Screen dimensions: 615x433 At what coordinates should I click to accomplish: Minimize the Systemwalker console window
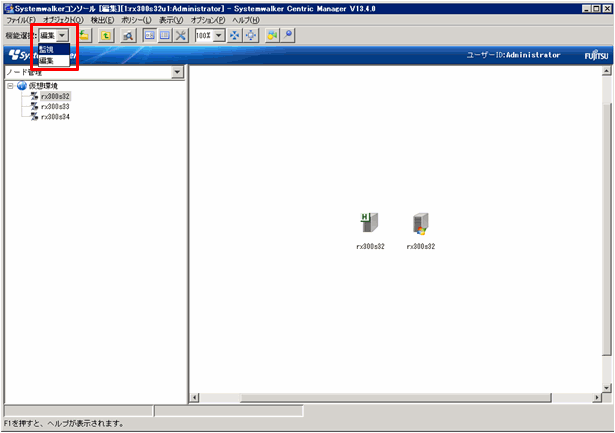(587, 9)
